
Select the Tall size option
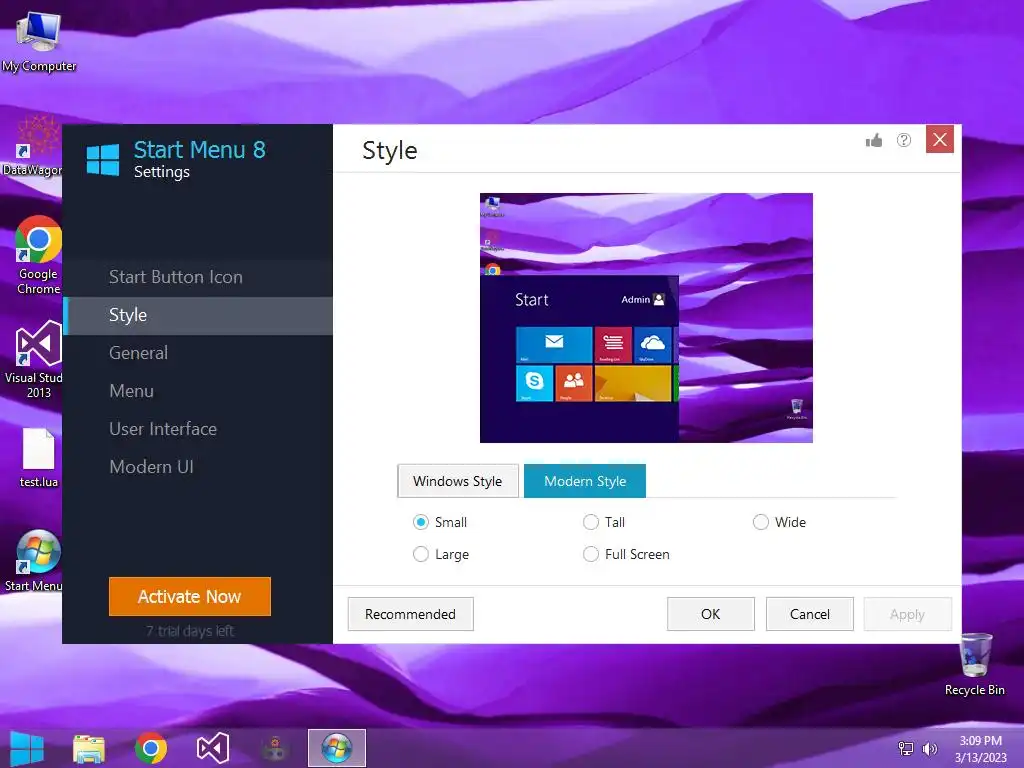[603, 522]
